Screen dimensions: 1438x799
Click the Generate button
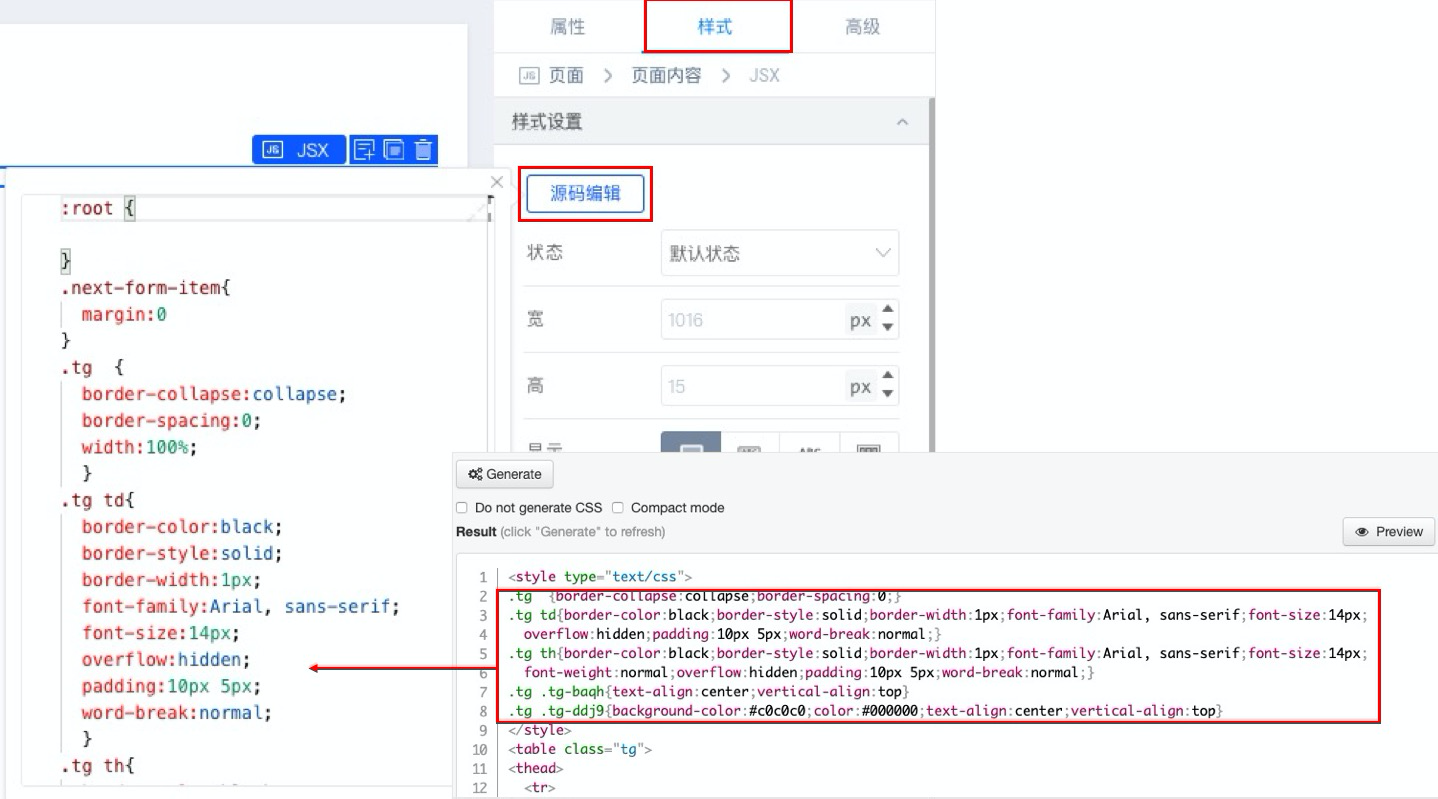tap(505, 474)
